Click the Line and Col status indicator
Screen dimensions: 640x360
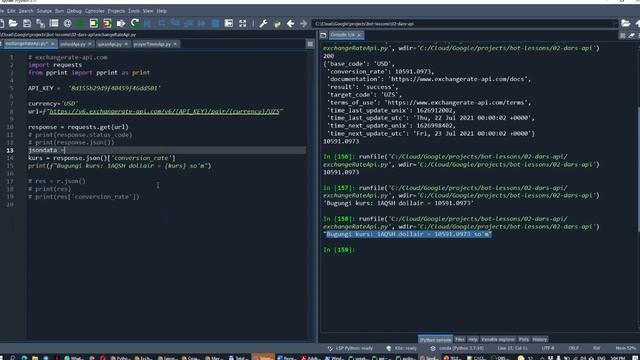pyautogui.click(x=513, y=348)
